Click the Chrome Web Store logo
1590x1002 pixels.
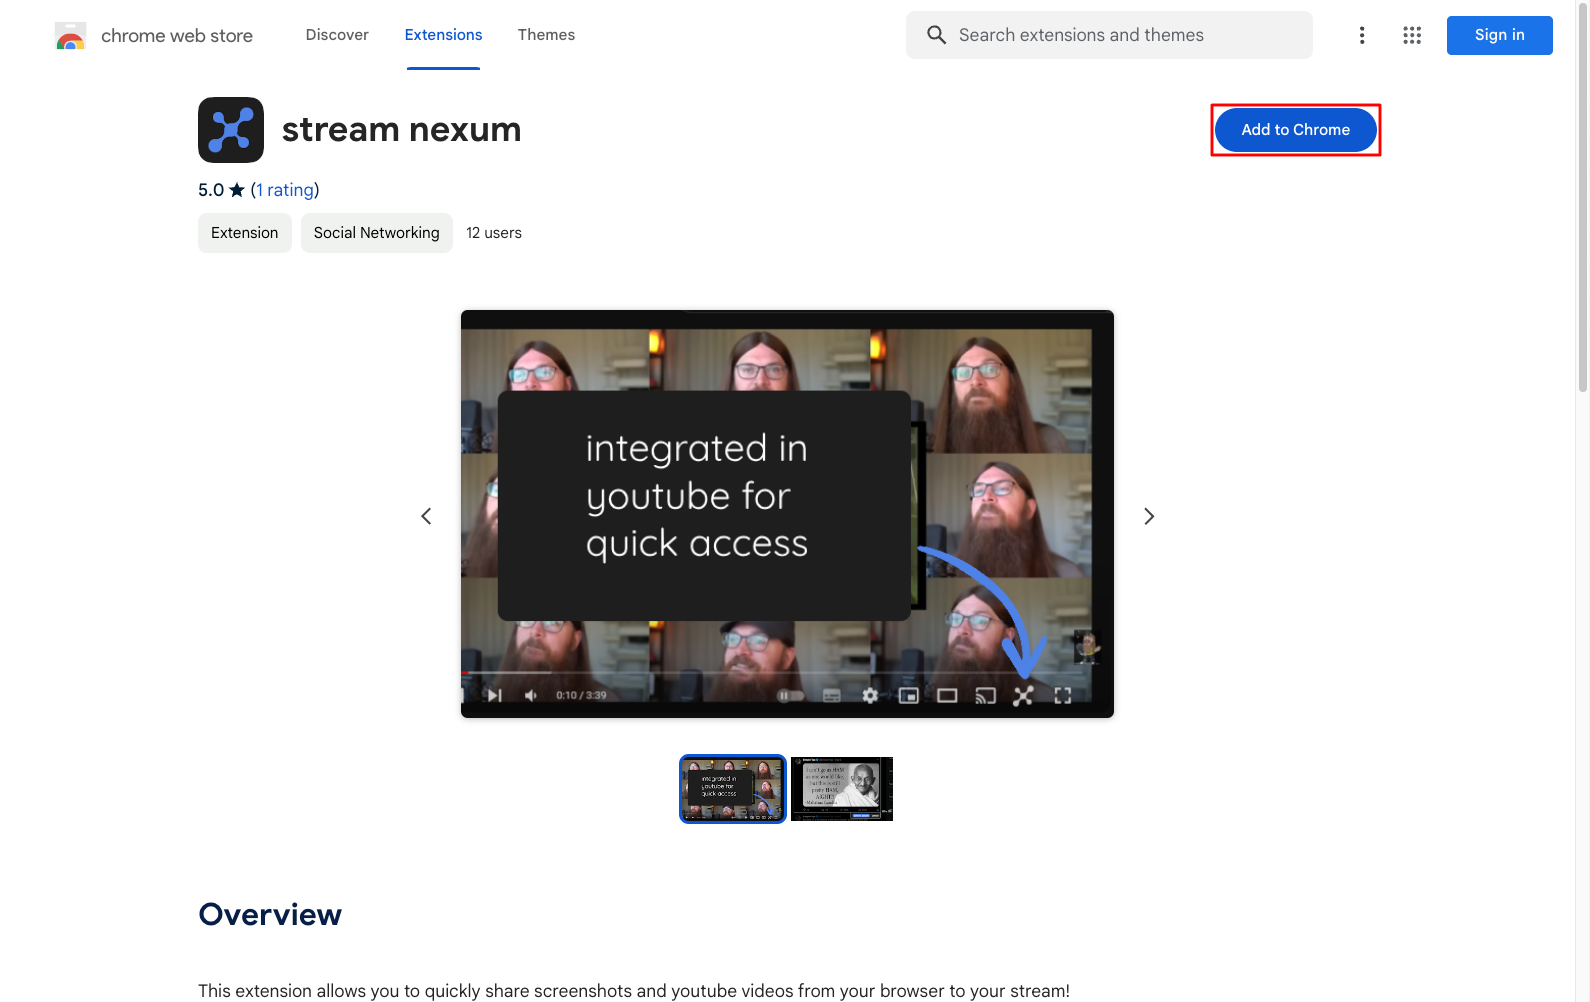pyautogui.click(x=70, y=36)
